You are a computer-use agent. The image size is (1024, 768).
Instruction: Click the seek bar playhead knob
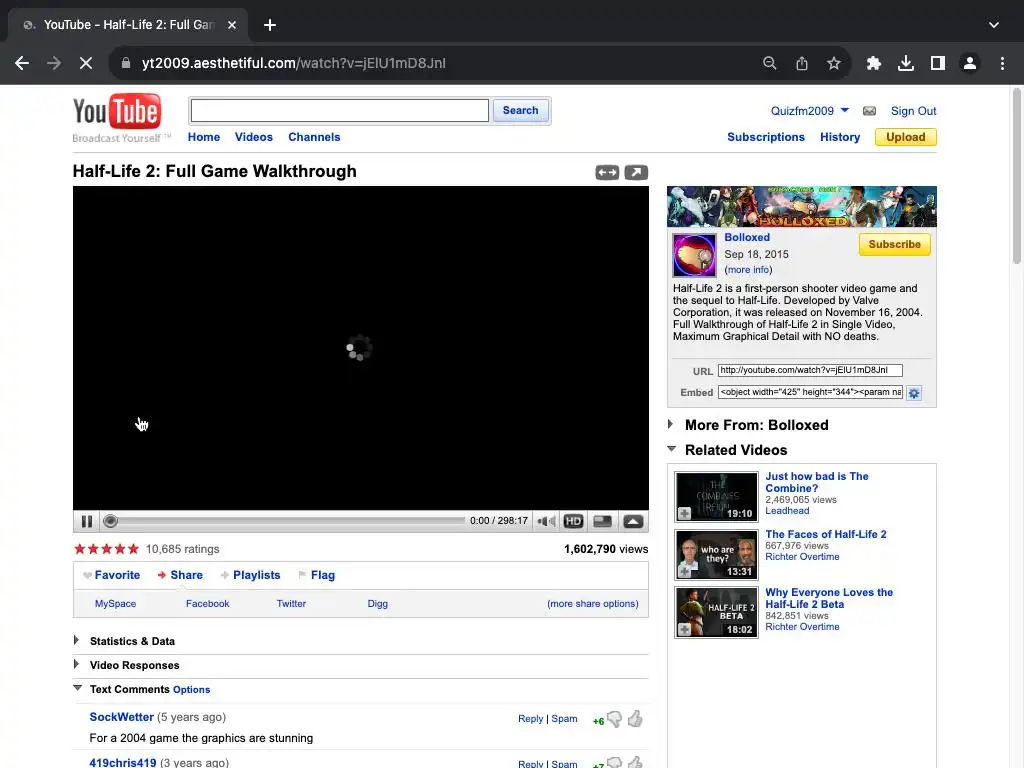pyautogui.click(x=110, y=521)
